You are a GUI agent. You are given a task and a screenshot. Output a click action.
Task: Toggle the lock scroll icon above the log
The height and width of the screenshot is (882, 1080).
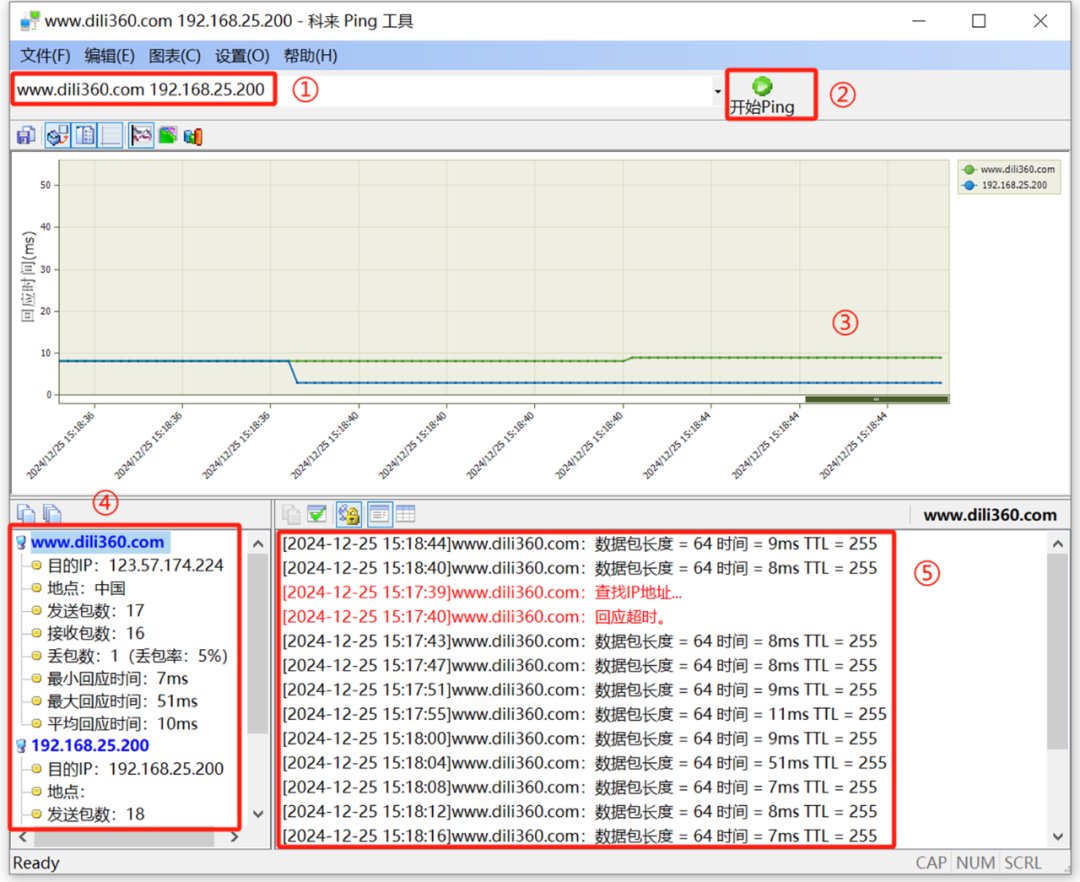[x=349, y=514]
